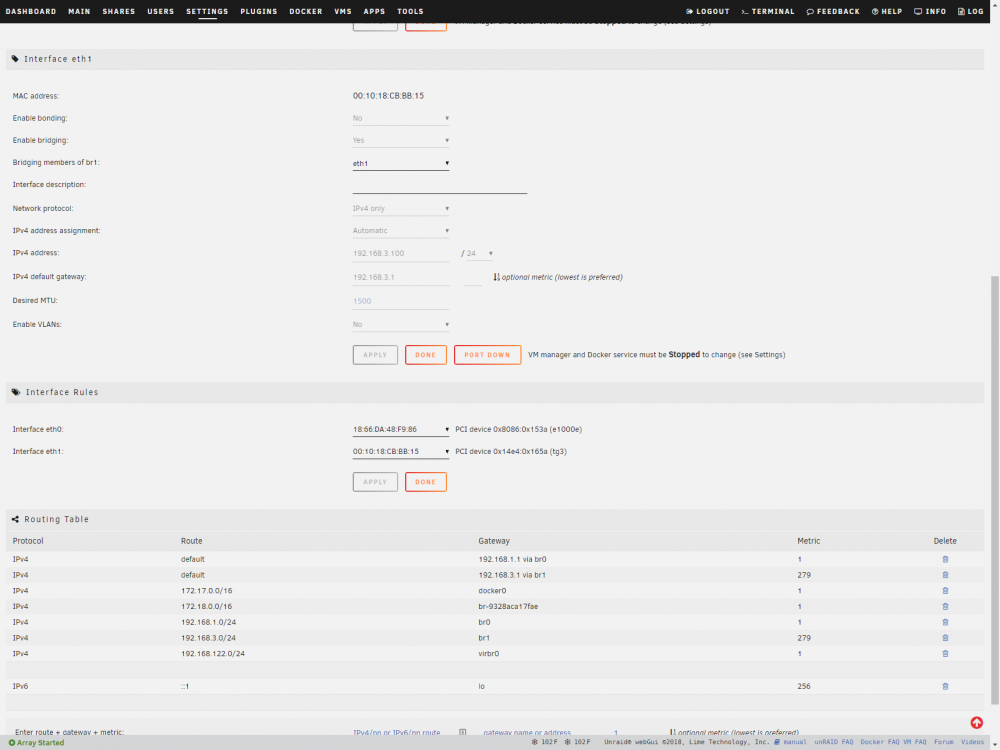Delete the 172.18.0.0/16 route
The height and width of the screenshot is (750, 1000).
tap(945, 607)
